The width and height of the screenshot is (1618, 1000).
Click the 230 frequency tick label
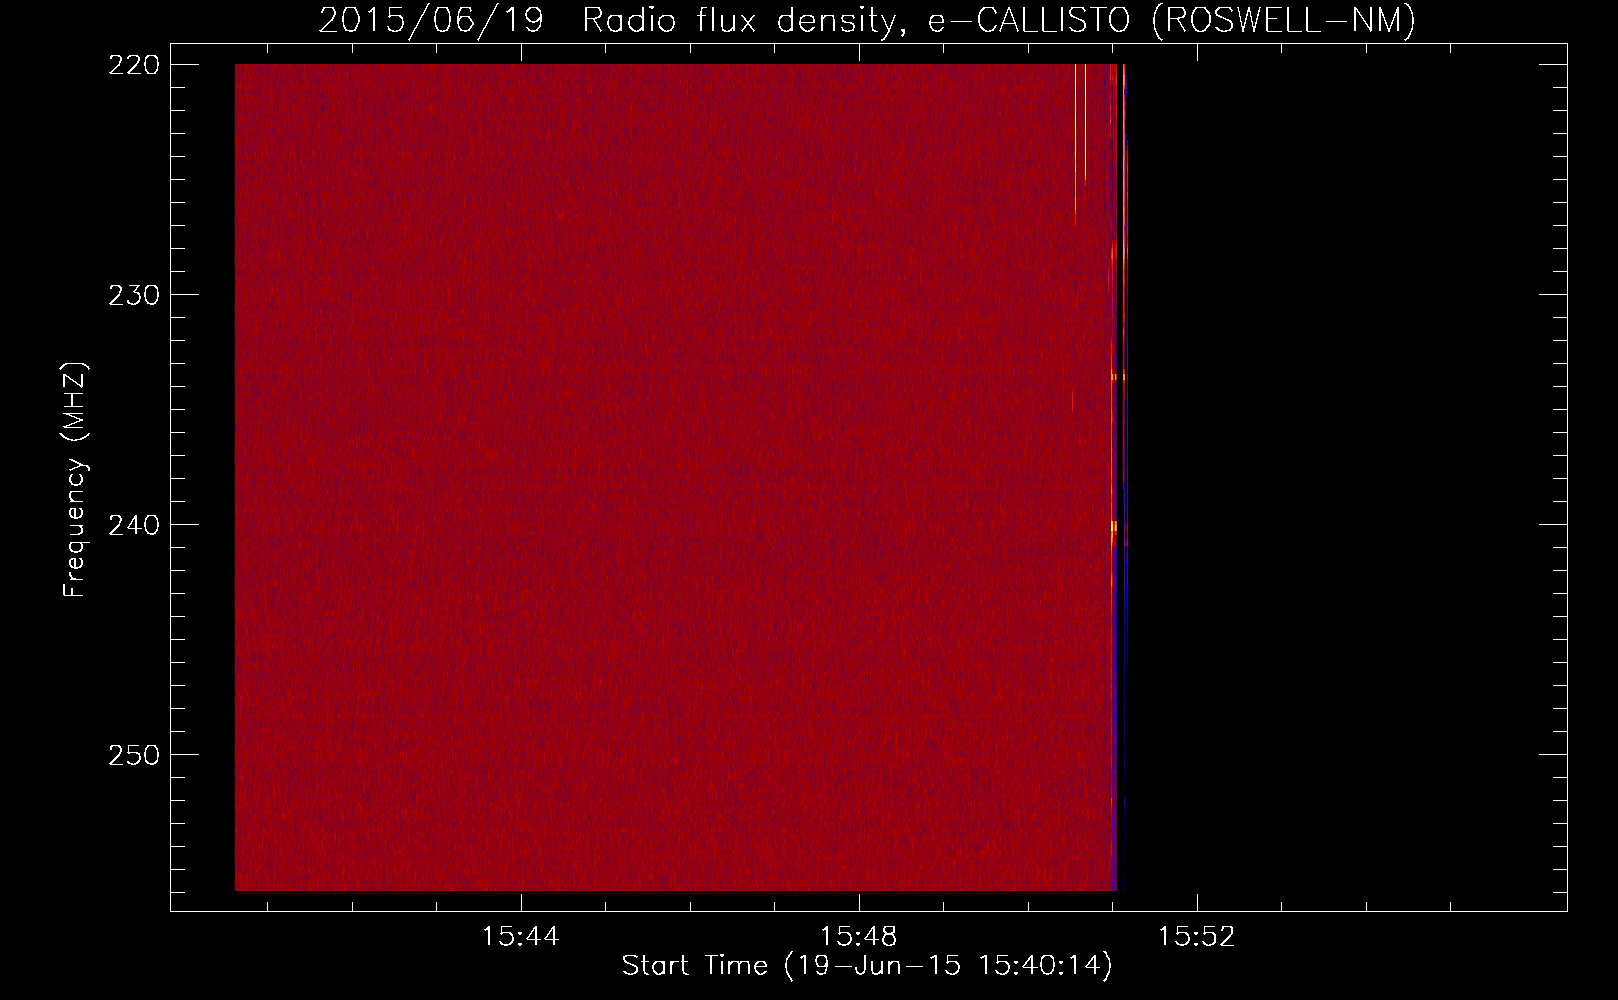134,295
